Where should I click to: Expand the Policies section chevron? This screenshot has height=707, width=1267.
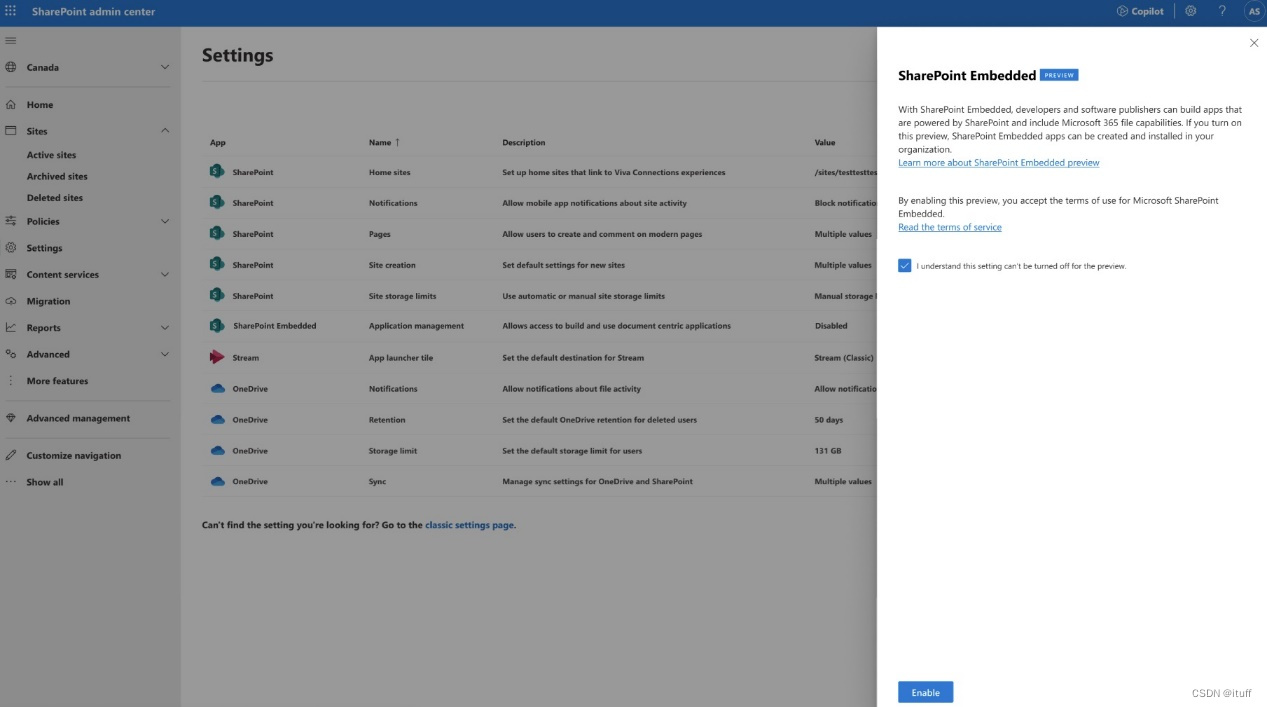click(165, 221)
